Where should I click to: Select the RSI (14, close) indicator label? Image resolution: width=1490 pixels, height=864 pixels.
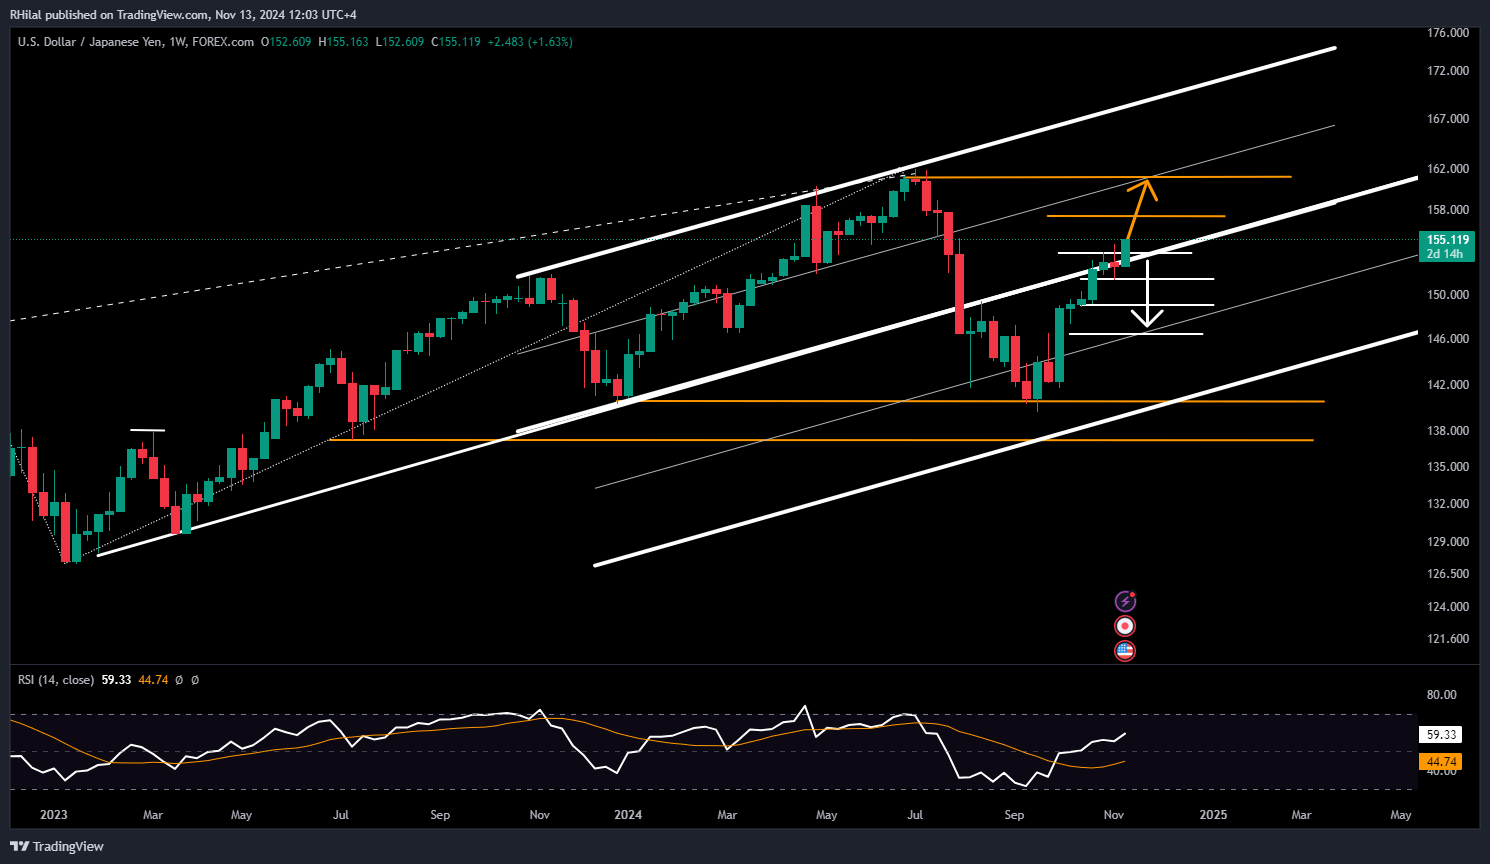[x=56, y=680]
